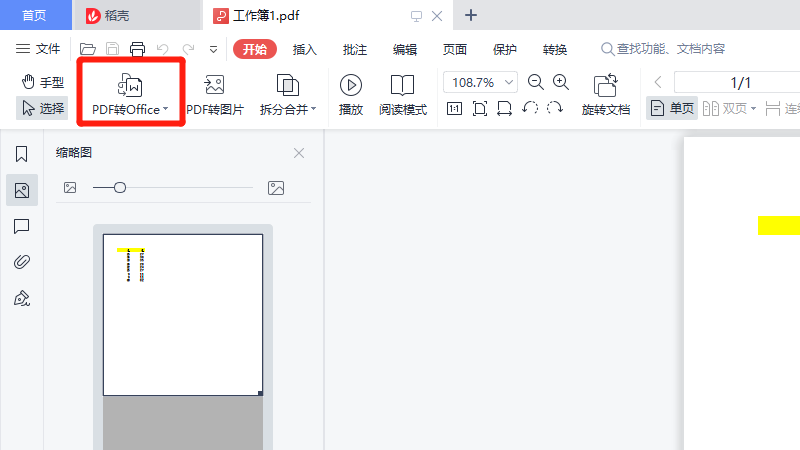Viewport: 800px width, 450px height.
Task: Click the zoom out magnifier icon
Action: tap(536, 82)
